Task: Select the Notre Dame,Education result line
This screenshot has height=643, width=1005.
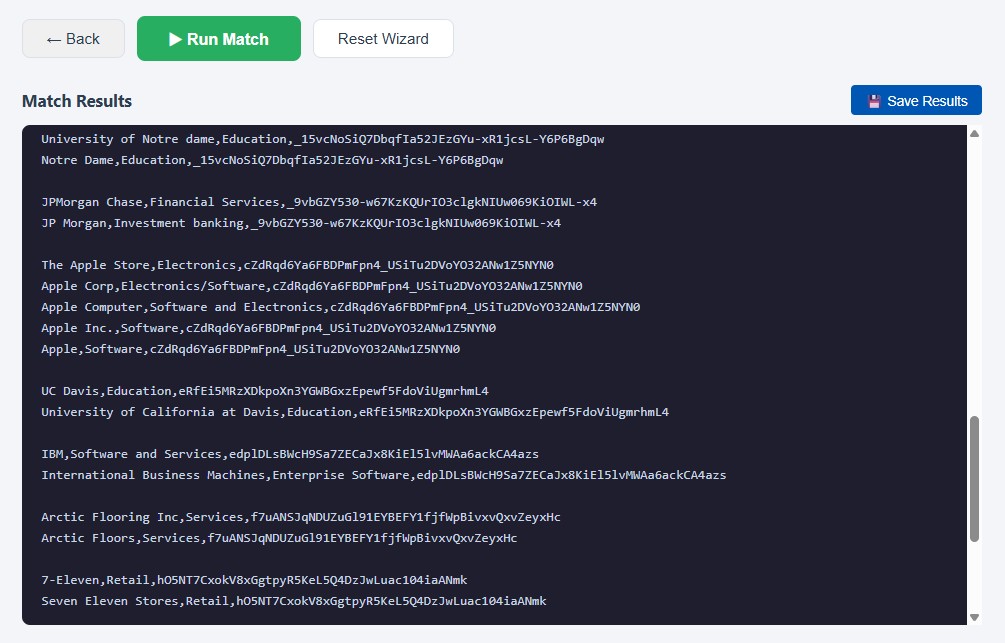Action: [272, 160]
